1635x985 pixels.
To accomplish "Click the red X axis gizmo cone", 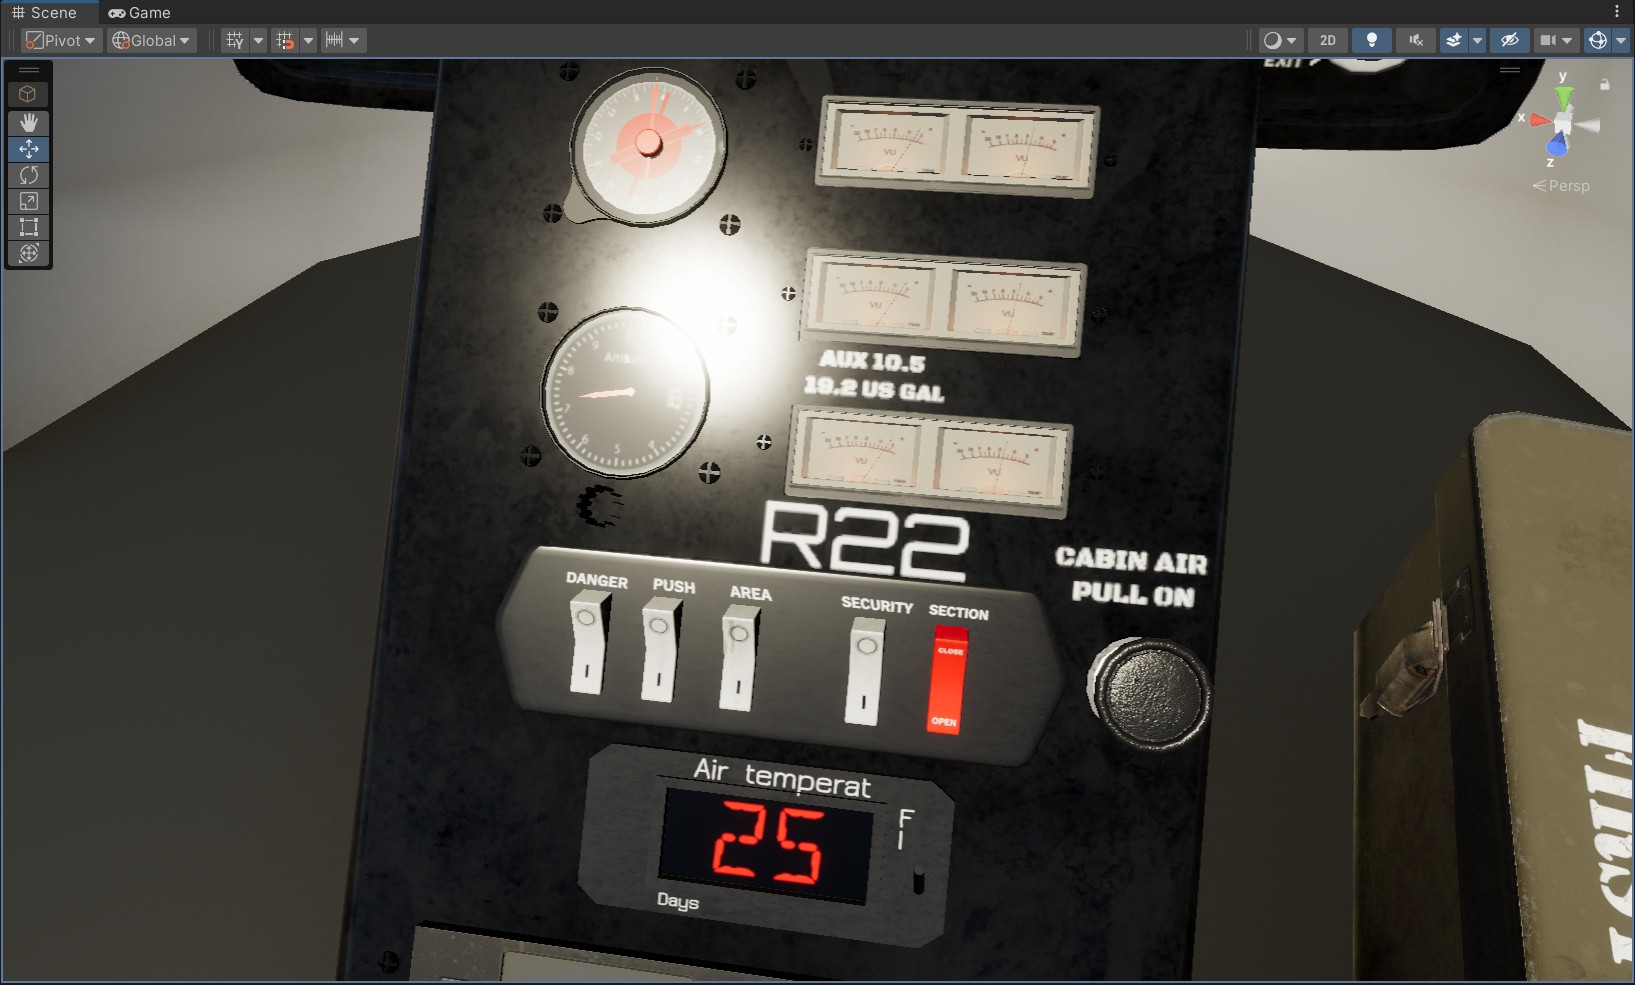I will point(1541,120).
